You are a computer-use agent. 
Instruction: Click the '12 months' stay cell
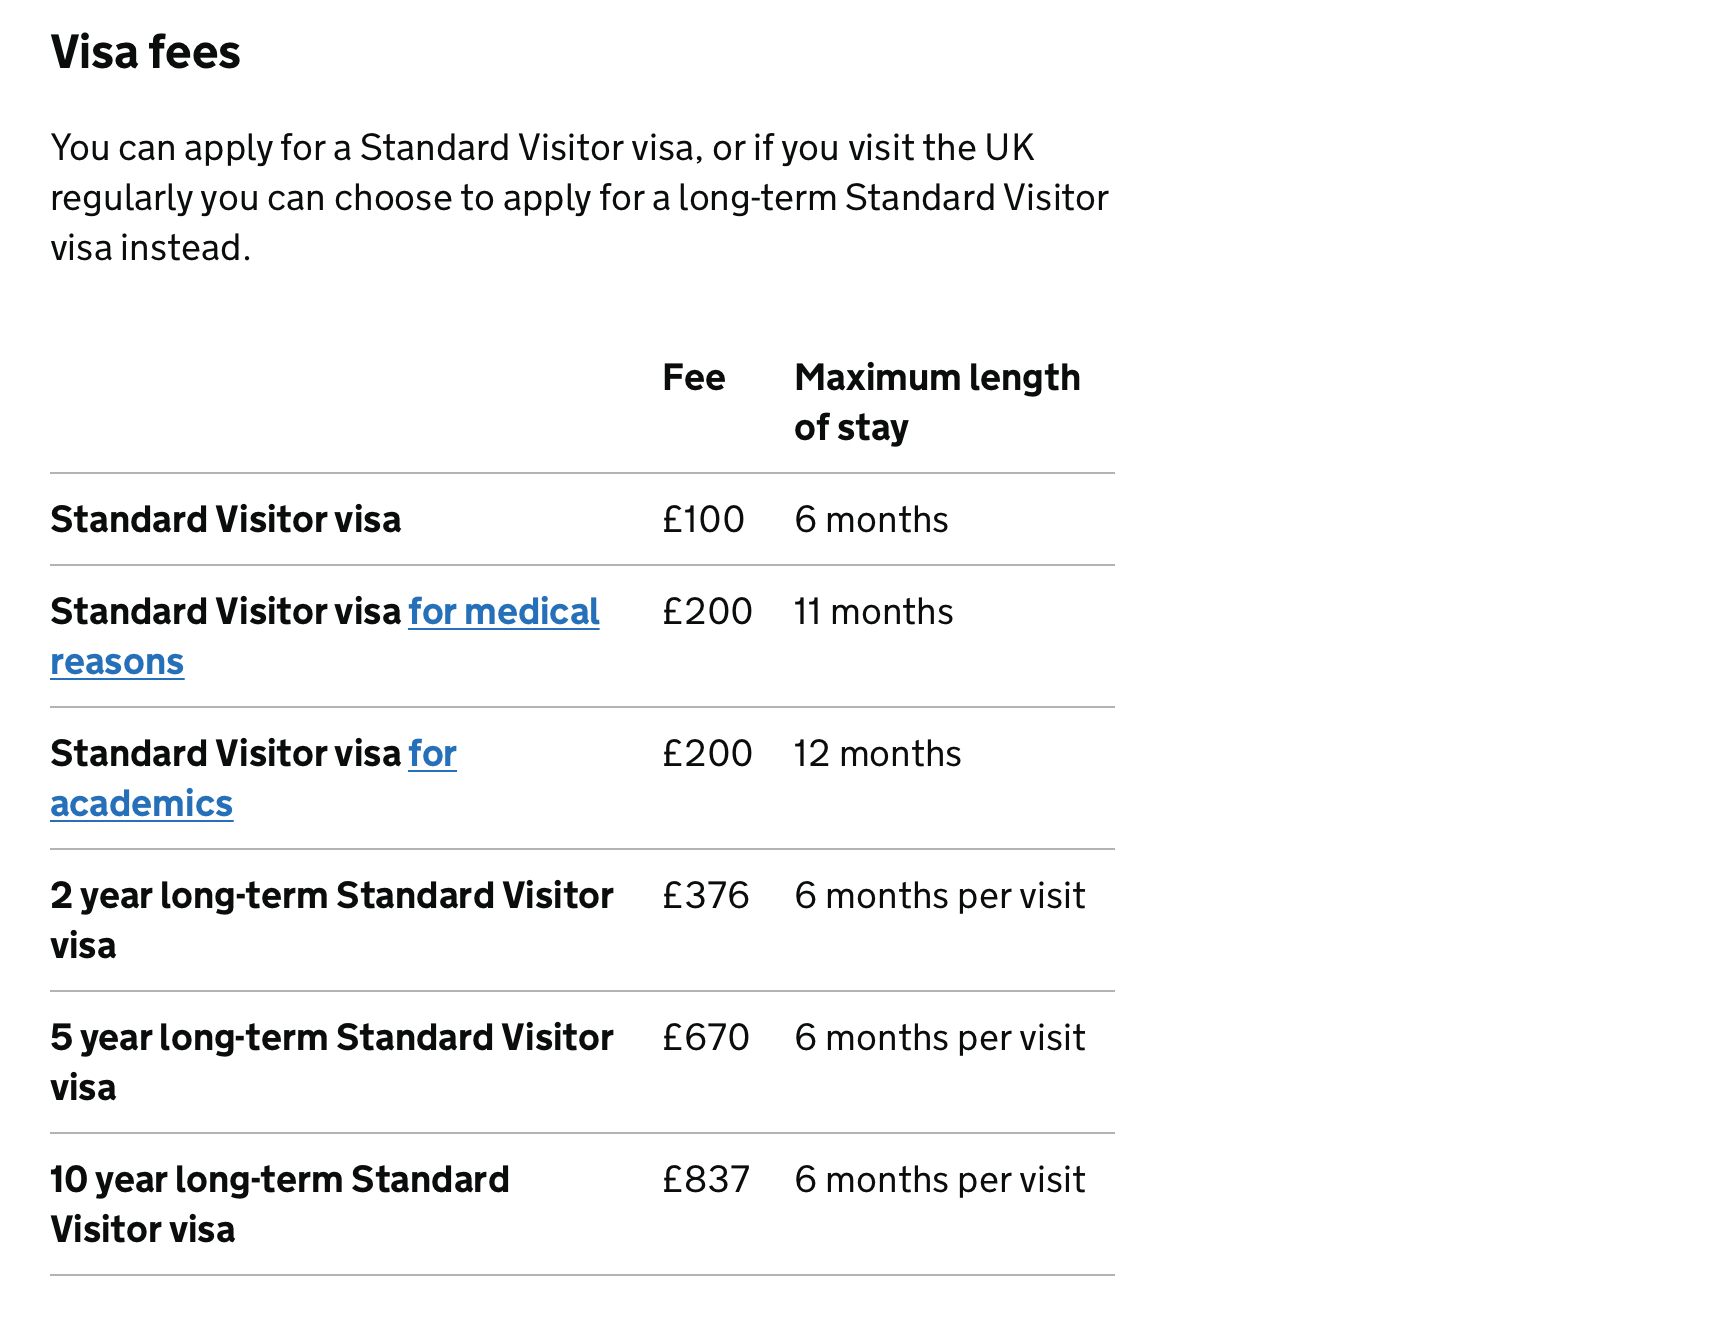tap(877, 754)
